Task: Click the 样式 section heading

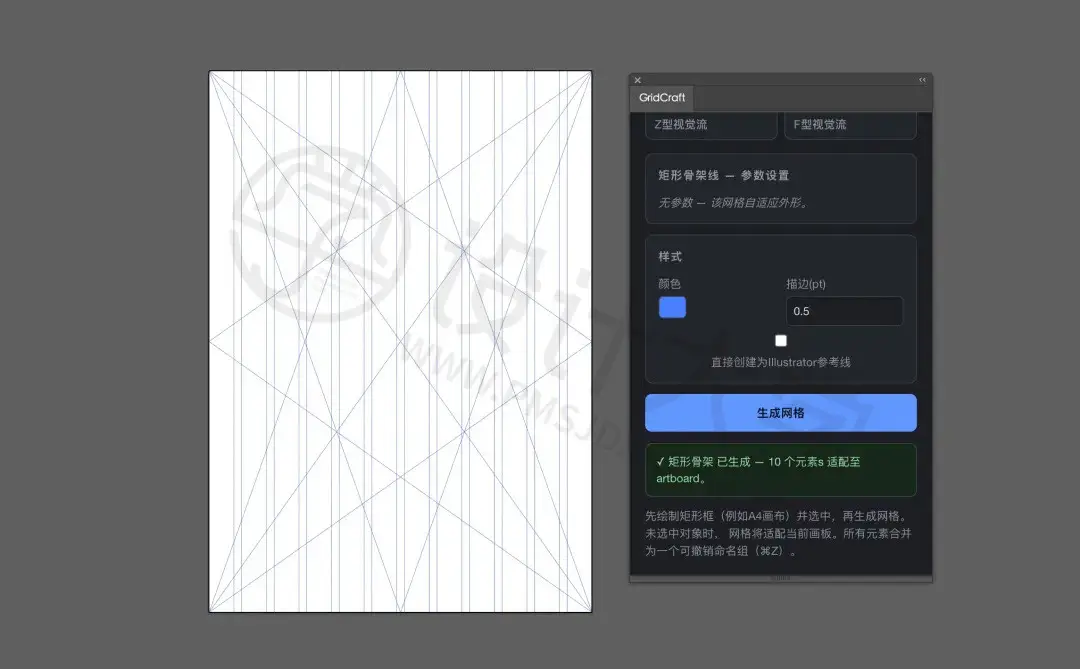Action: [x=669, y=256]
